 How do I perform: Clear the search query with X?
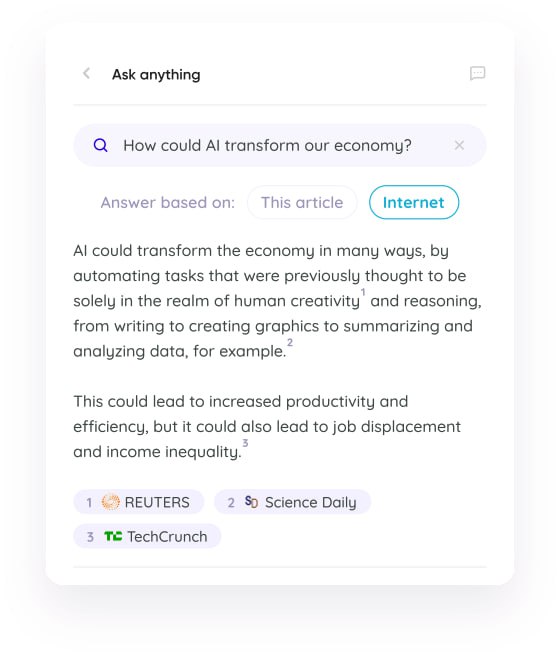(459, 145)
